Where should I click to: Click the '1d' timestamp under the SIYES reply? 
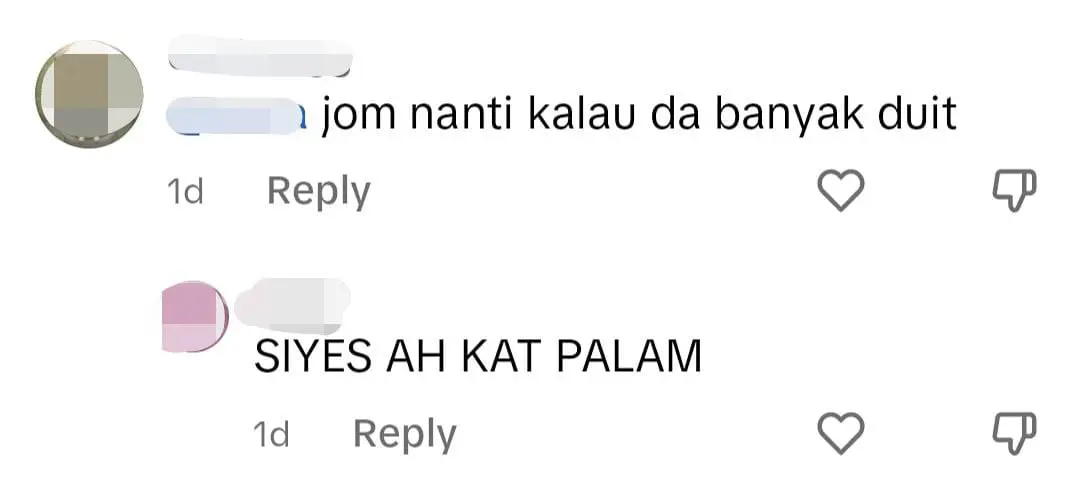[x=271, y=434]
